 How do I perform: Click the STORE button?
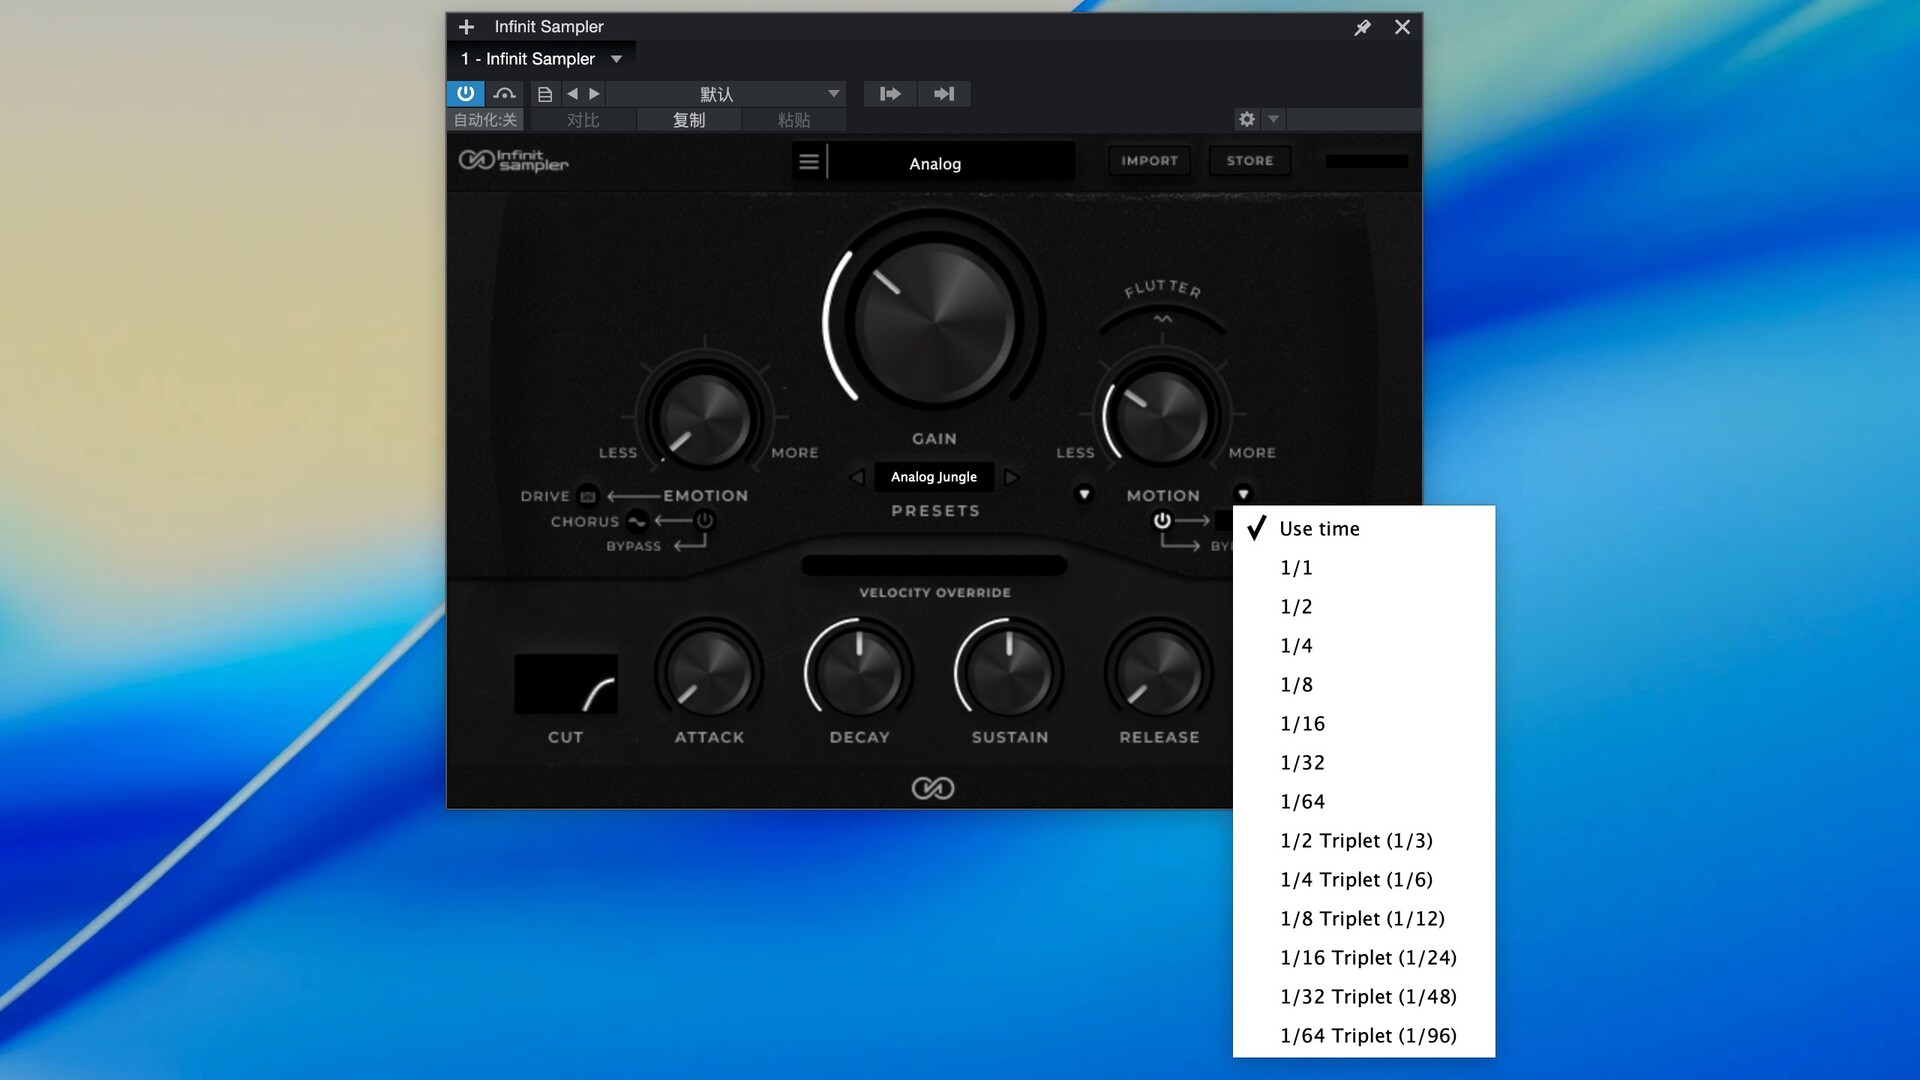click(1250, 161)
